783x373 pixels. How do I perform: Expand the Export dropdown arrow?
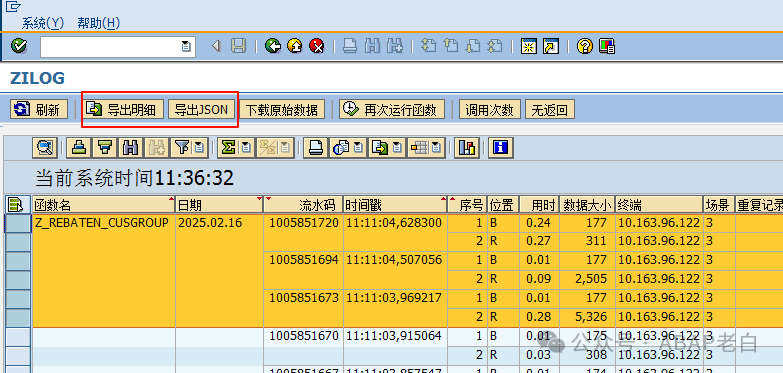click(x=397, y=148)
